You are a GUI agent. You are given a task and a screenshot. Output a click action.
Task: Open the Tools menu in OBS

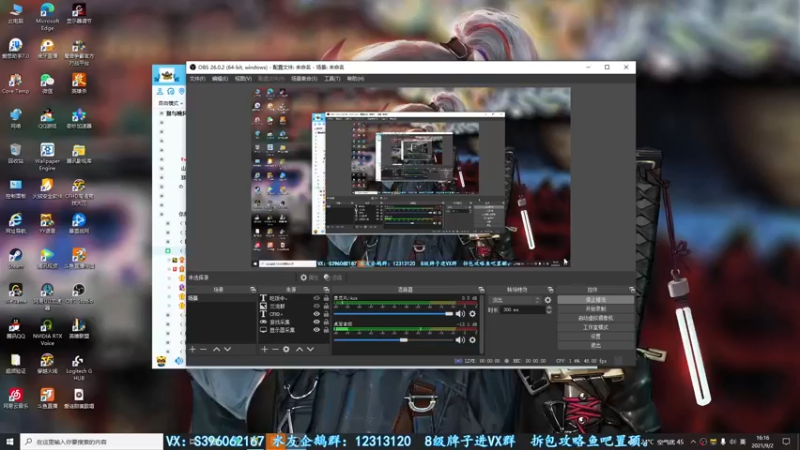click(332, 78)
